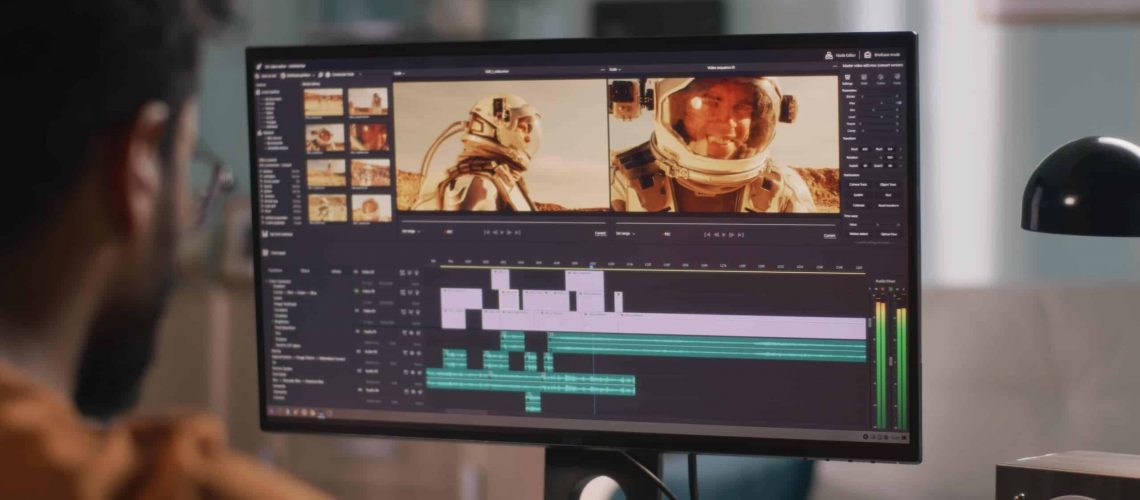Click the Windows Start button on the taskbar
Image resolution: width=1140 pixels, height=500 pixels.
[271, 411]
